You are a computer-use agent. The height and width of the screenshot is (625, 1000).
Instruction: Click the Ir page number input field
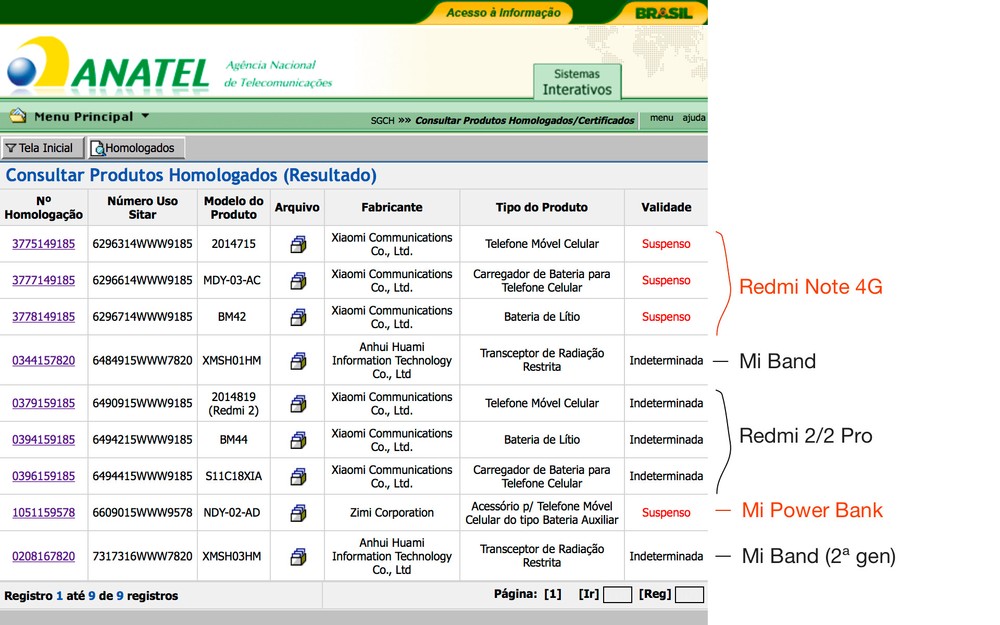617,595
